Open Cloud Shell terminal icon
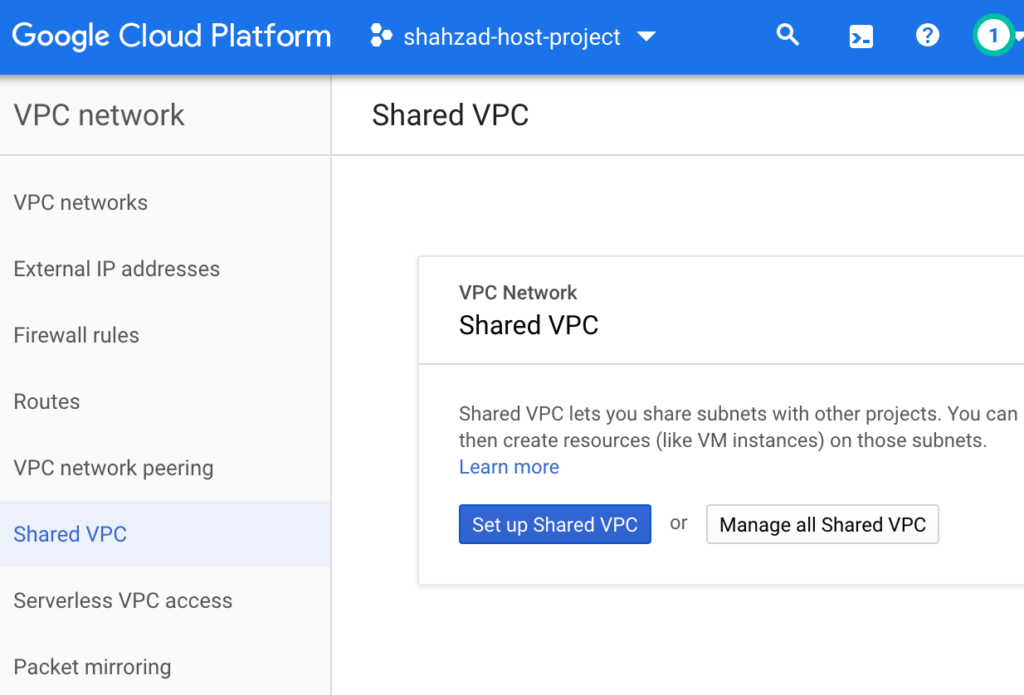The image size is (1024, 695). click(x=861, y=37)
